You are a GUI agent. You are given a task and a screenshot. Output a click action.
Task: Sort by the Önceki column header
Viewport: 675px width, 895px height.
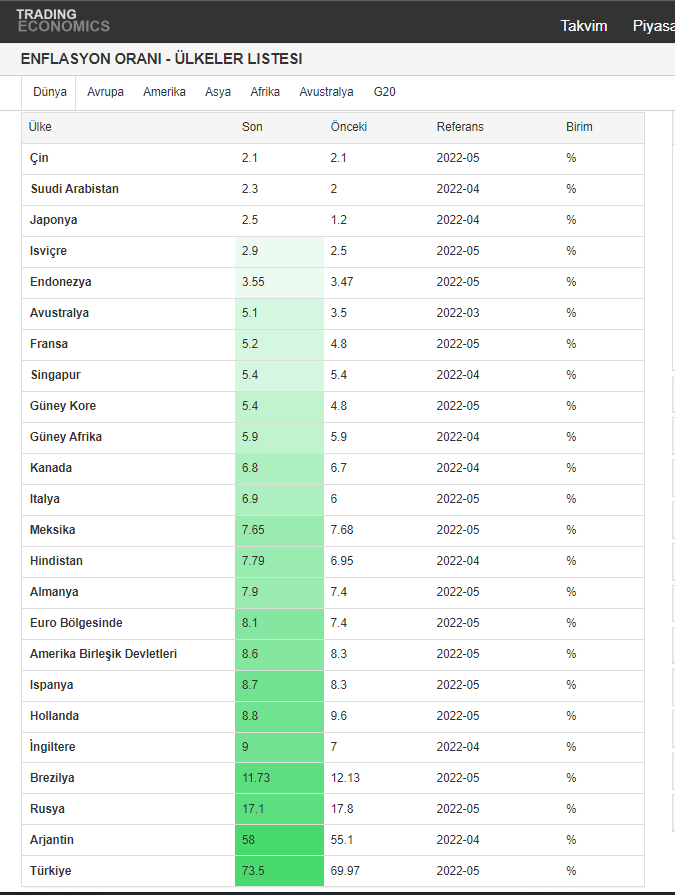349,127
